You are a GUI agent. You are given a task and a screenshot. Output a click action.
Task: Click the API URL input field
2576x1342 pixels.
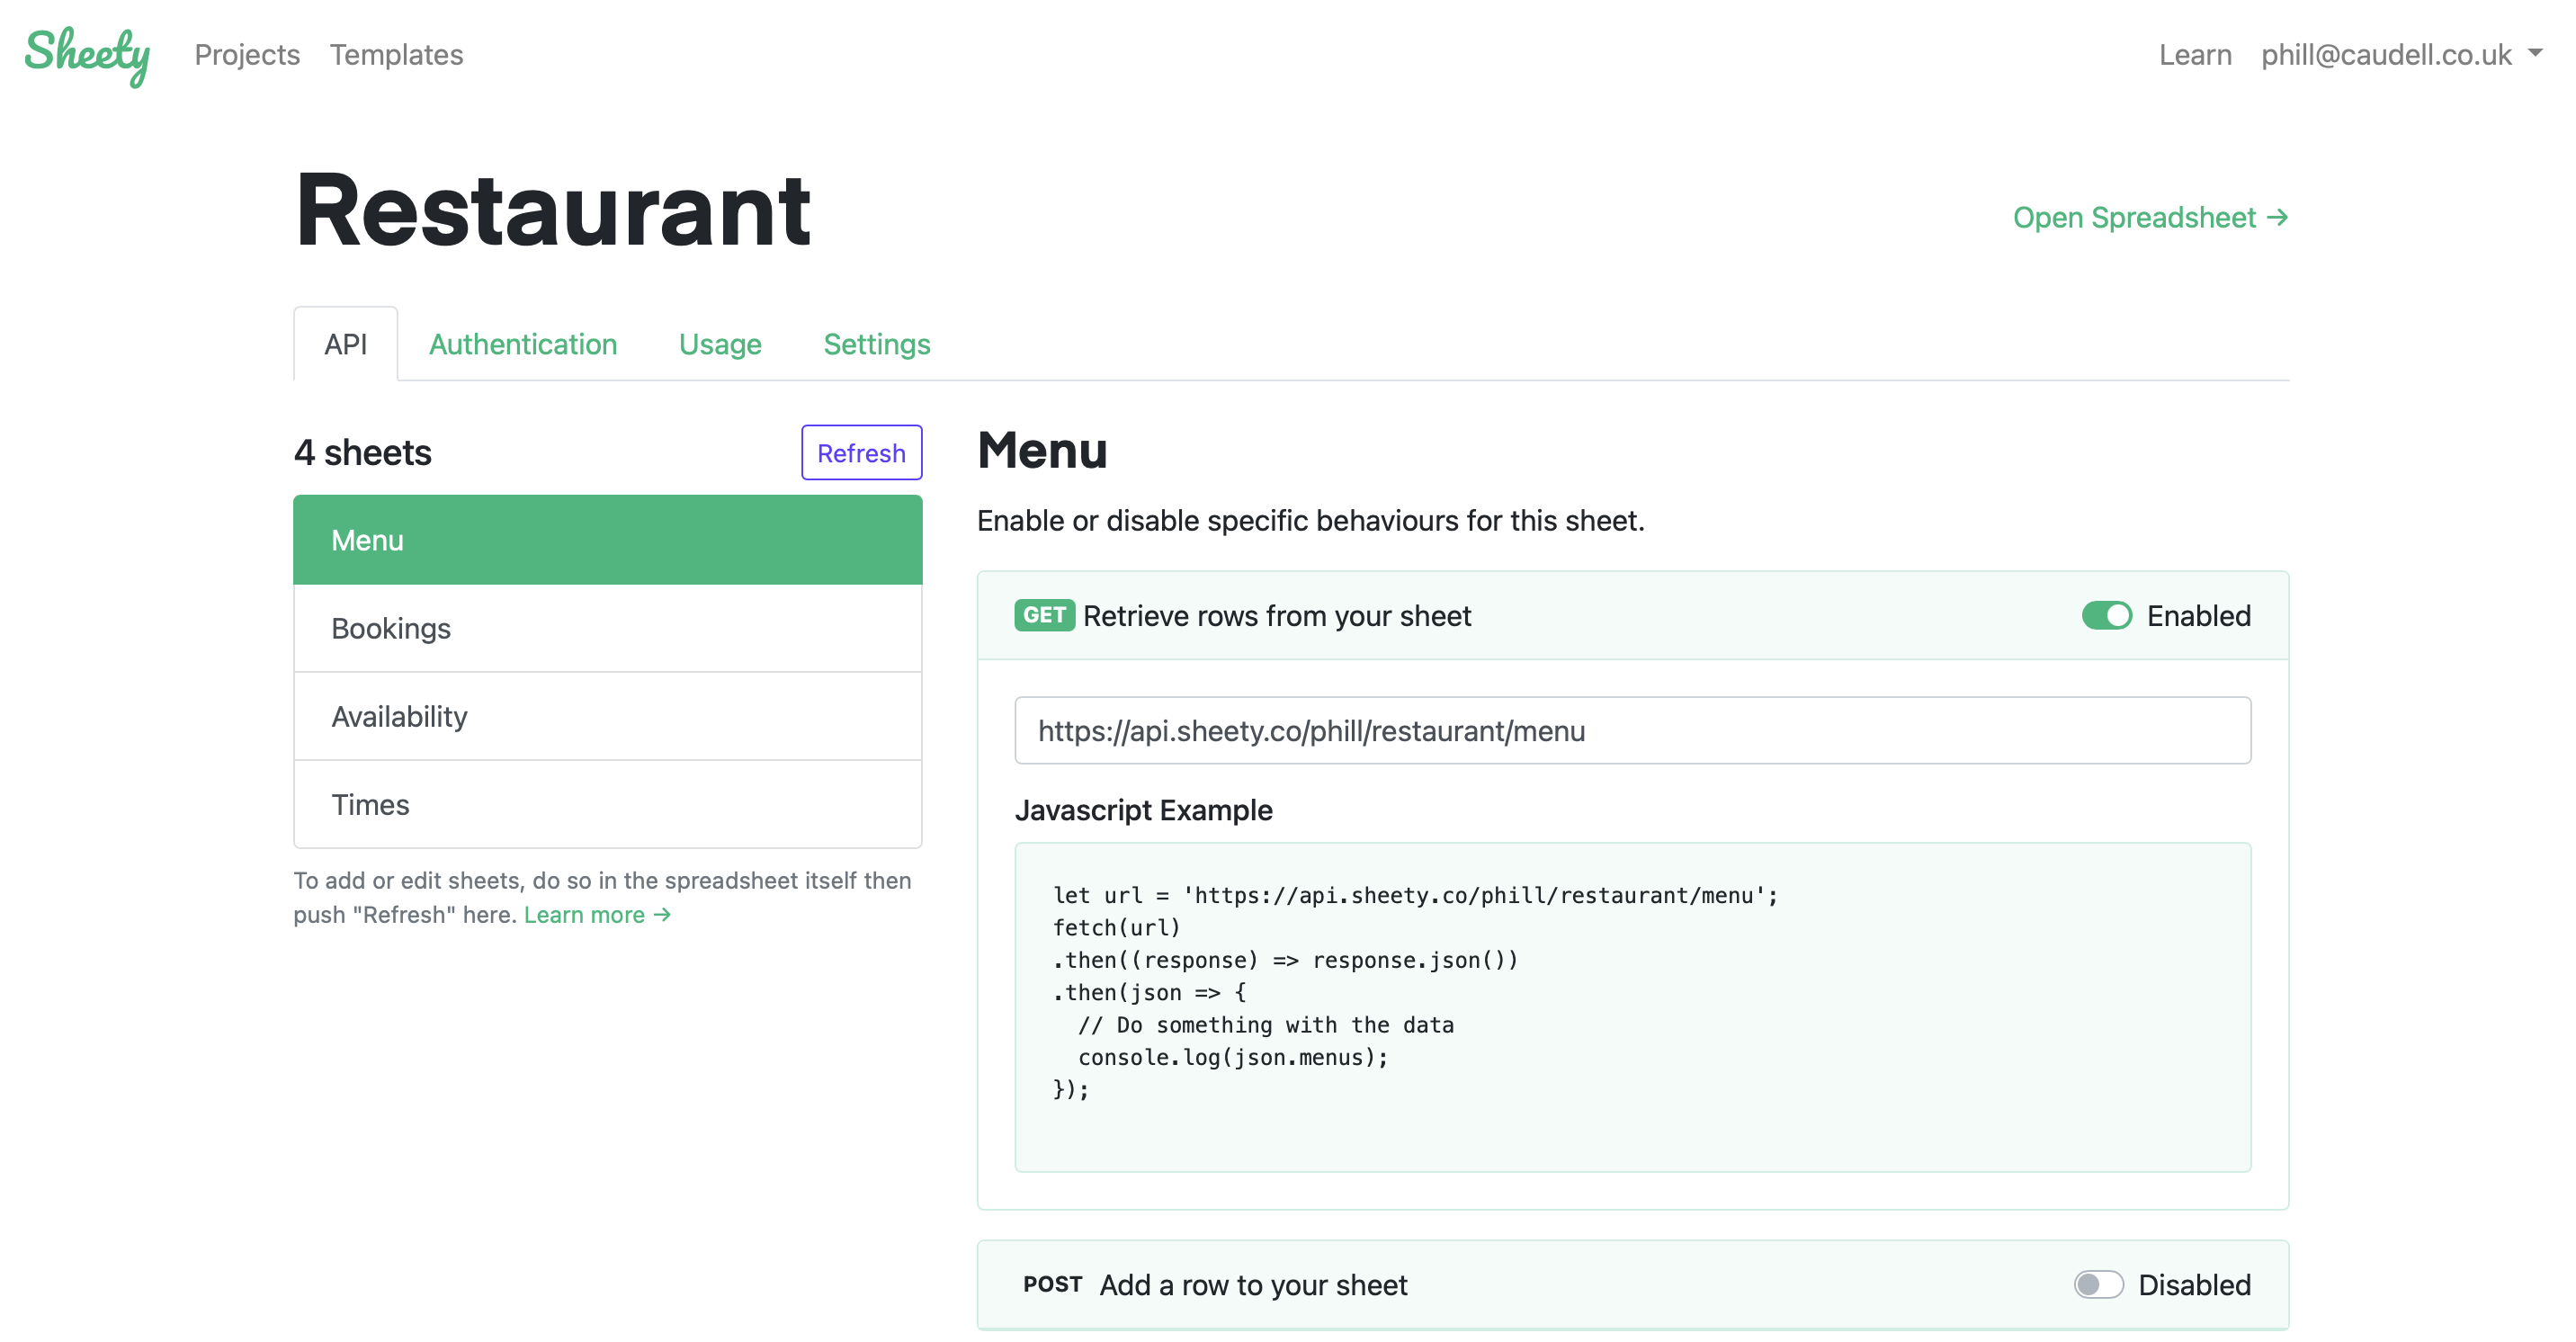tap(1632, 731)
